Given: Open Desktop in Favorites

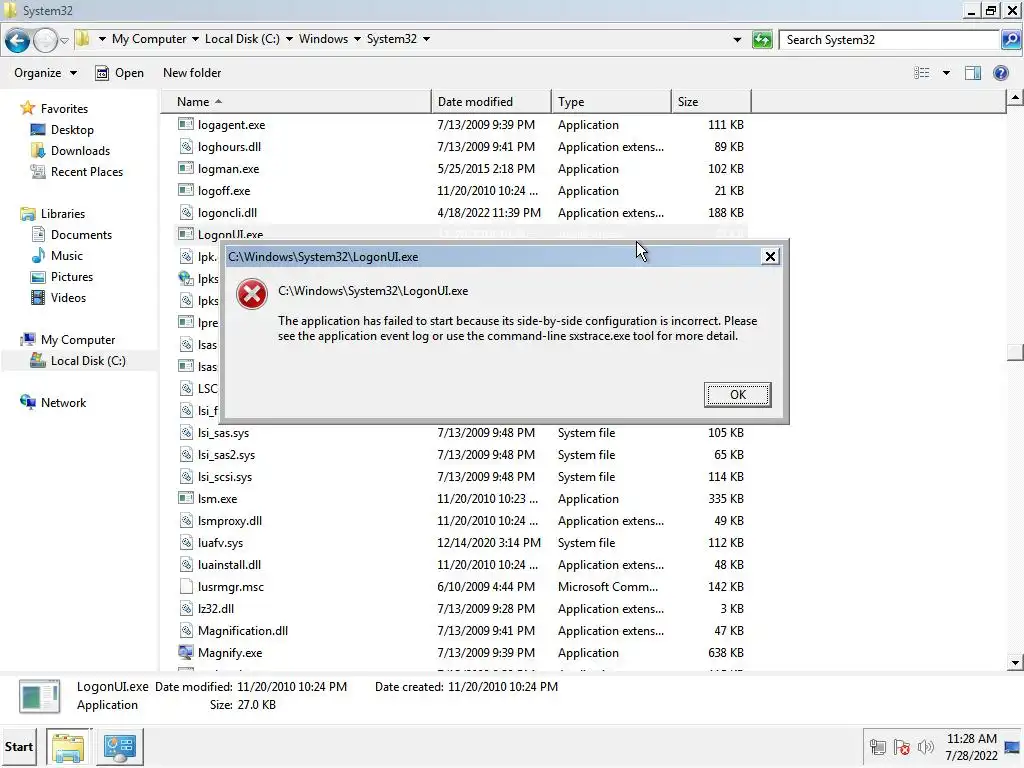Looking at the screenshot, I should (72, 130).
